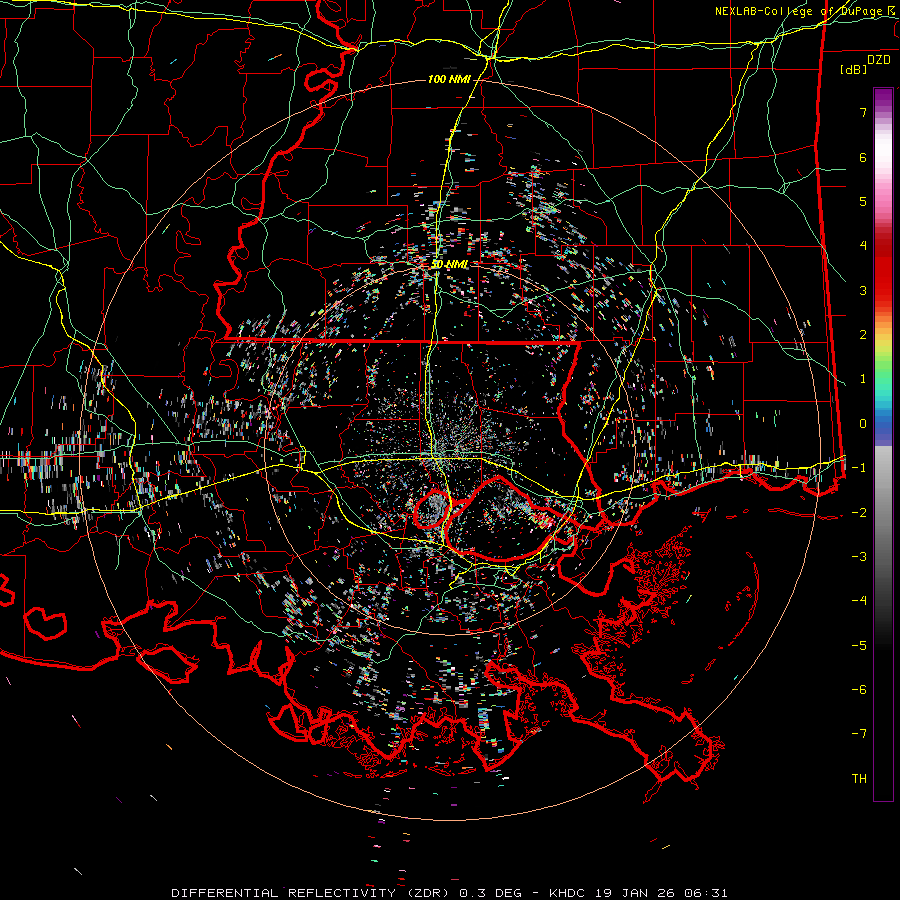The image size is (900, 900).
Task: Click the 5 value on the legend
Action: coord(863,201)
